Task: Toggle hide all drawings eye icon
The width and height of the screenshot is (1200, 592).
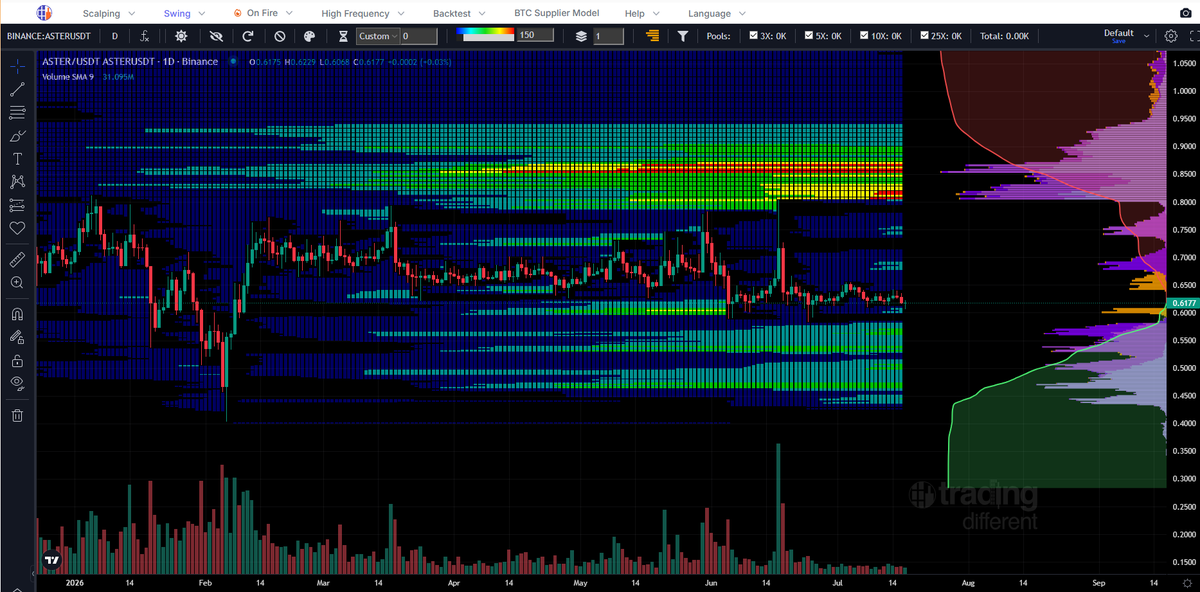Action: [17, 384]
